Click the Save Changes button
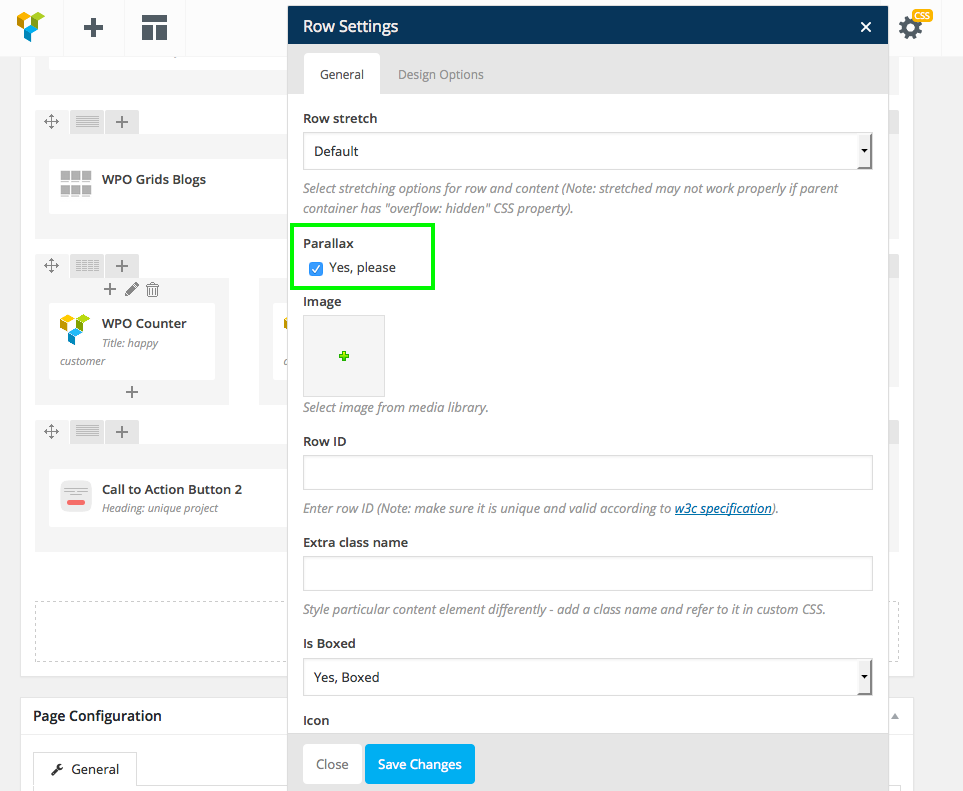963x791 pixels. pos(419,764)
